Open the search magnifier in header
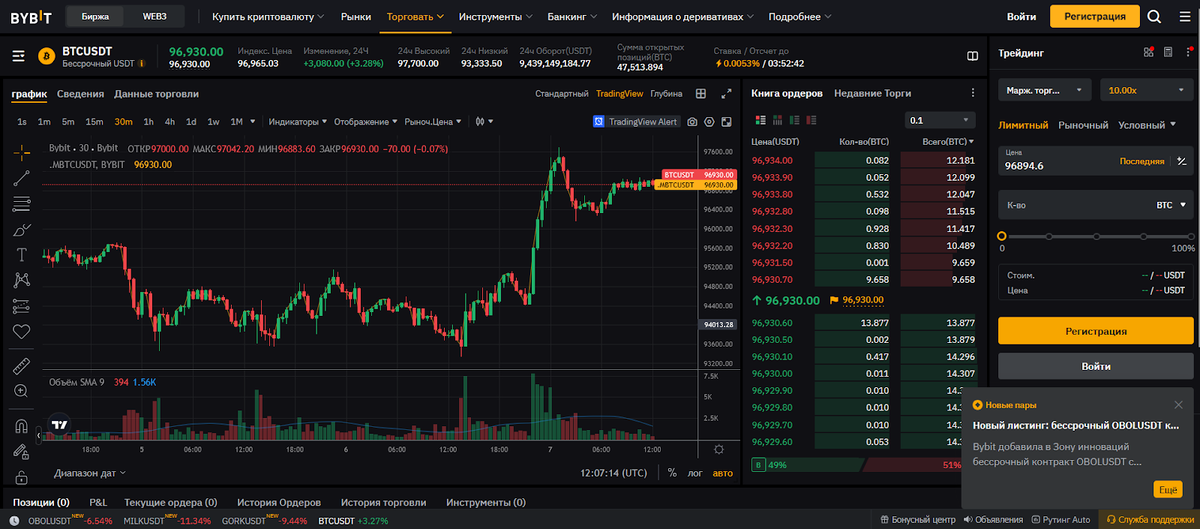This screenshot has width=1200, height=529. click(x=1155, y=16)
